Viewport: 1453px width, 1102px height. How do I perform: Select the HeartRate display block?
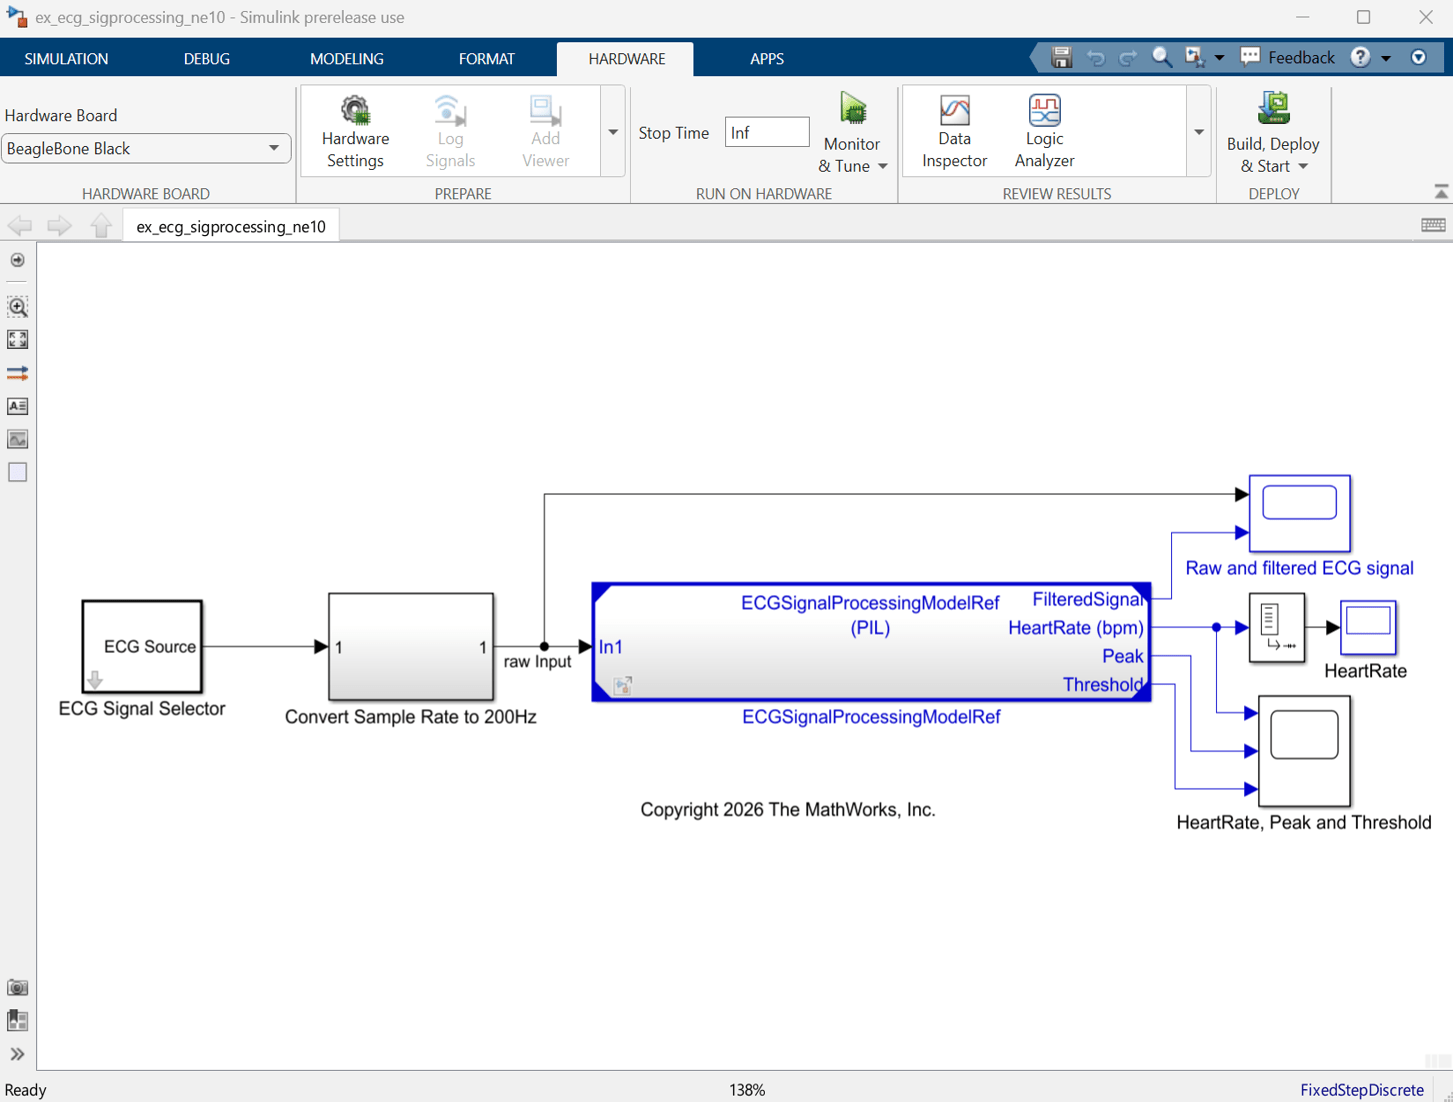(1368, 627)
